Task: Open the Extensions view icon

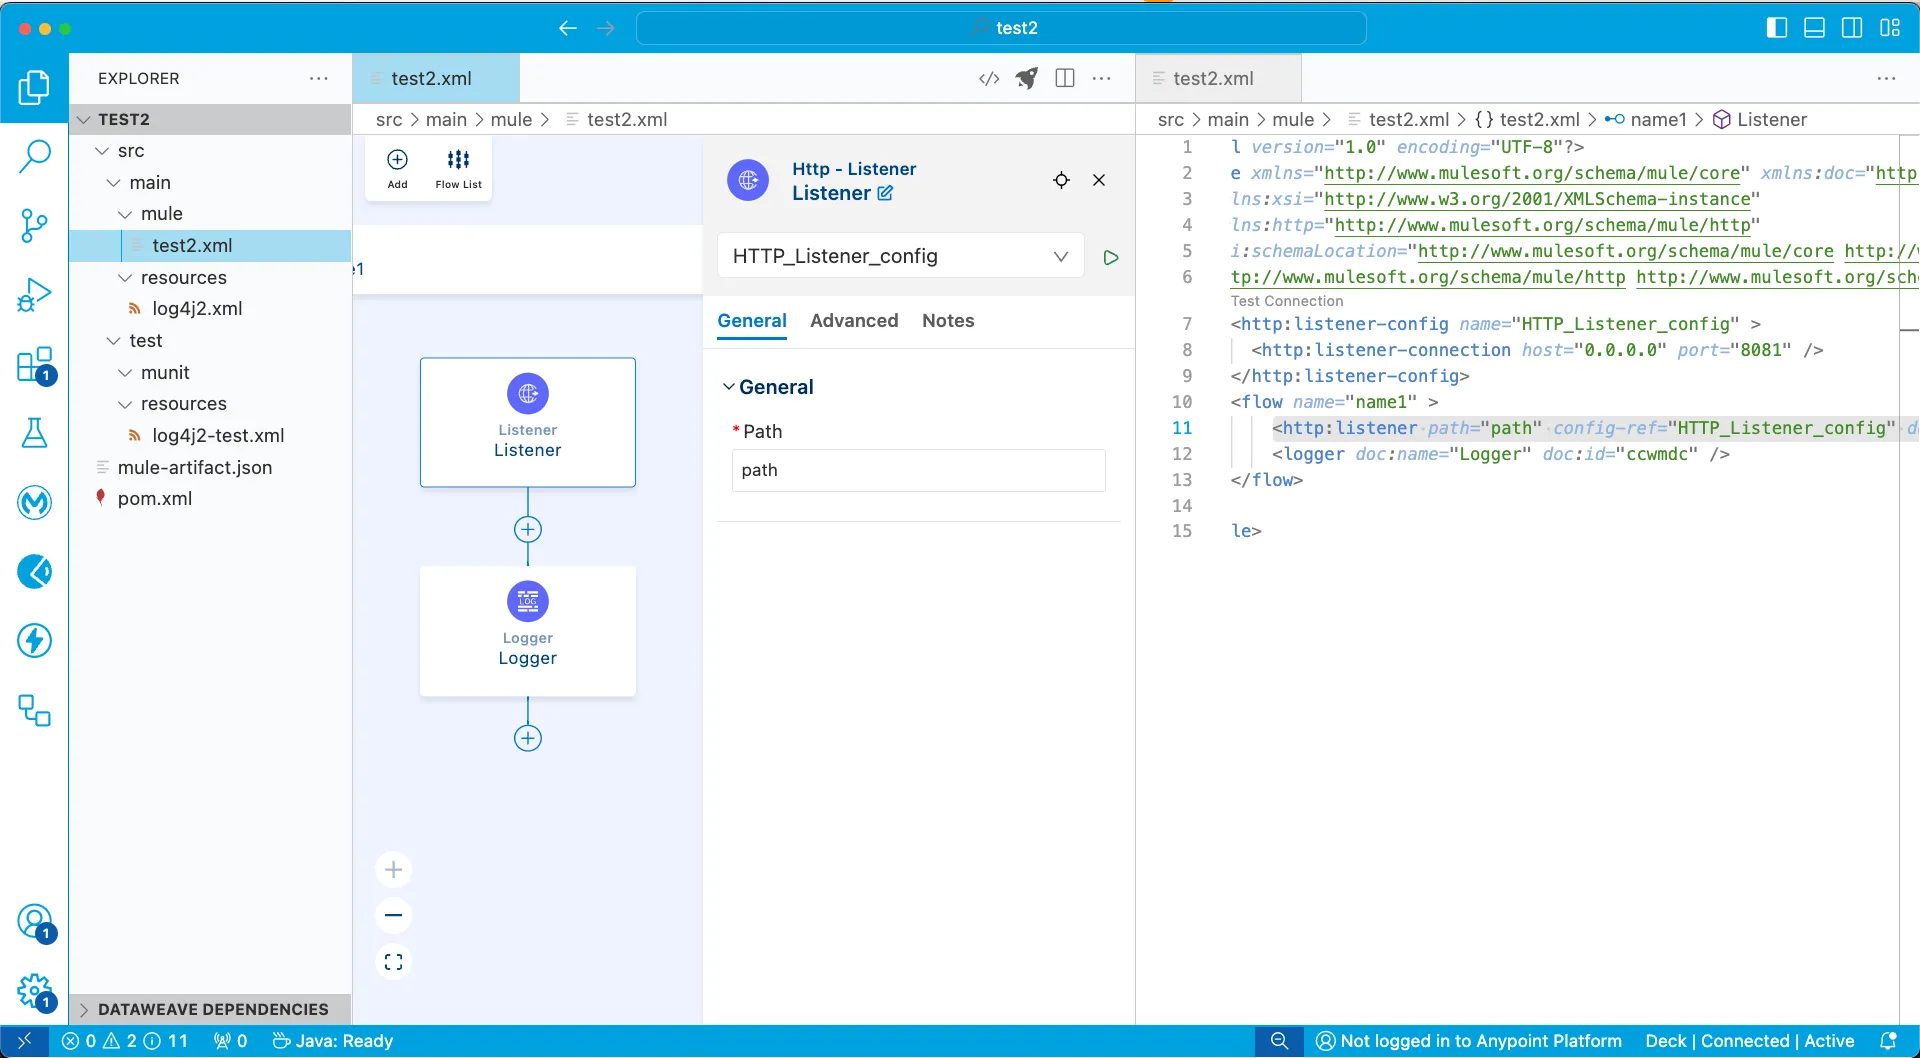Action: [x=34, y=365]
